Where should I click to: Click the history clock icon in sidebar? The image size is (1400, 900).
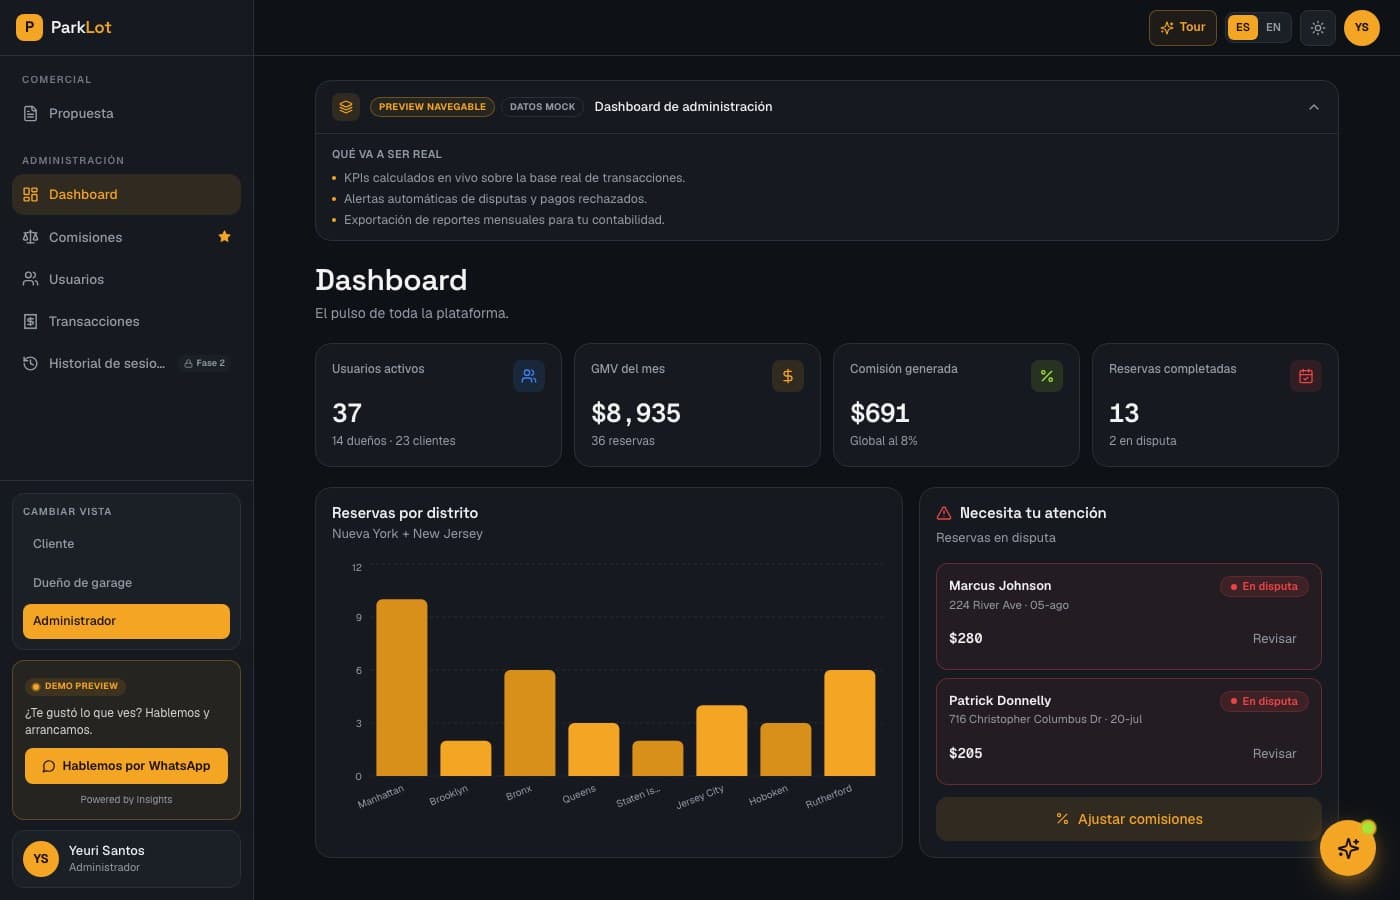(31, 363)
